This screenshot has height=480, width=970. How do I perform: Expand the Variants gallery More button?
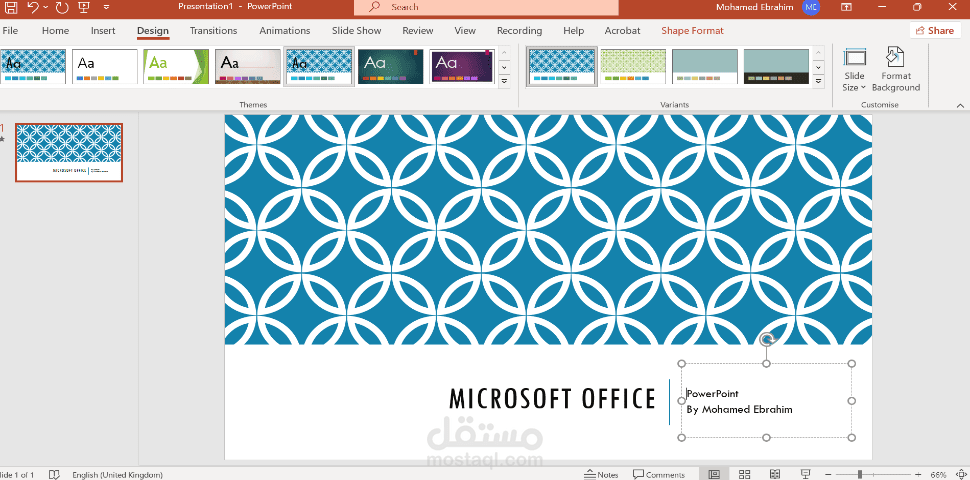[819, 81]
